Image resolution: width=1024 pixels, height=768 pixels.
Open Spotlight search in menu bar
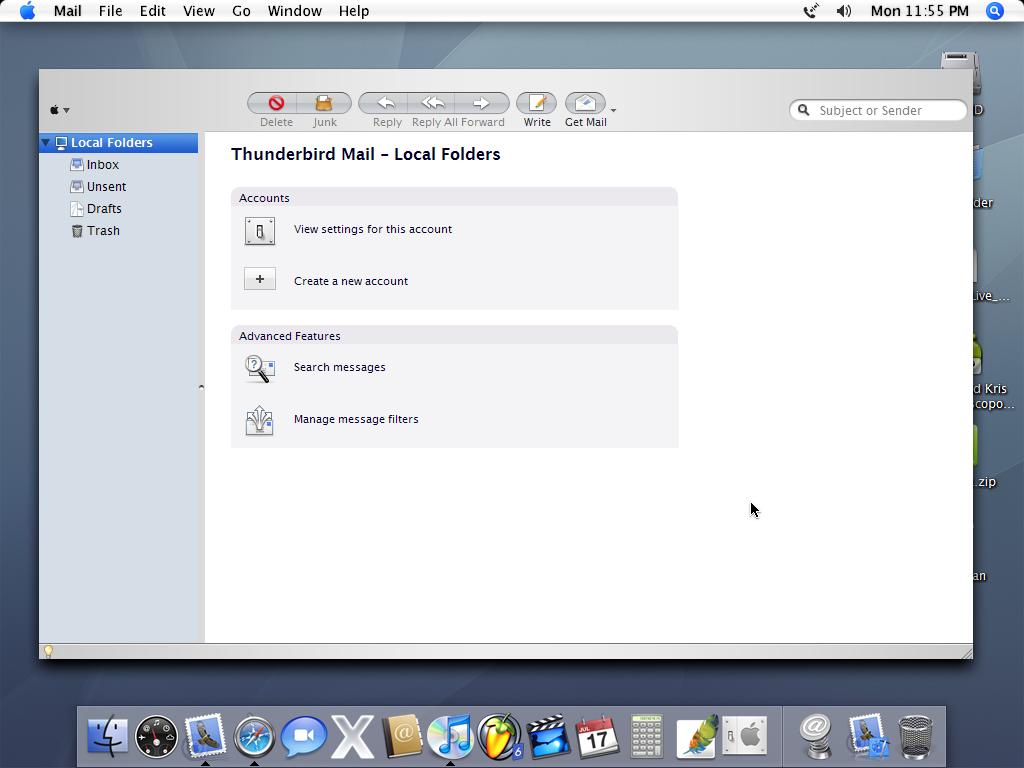pyautogui.click(x=994, y=11)
